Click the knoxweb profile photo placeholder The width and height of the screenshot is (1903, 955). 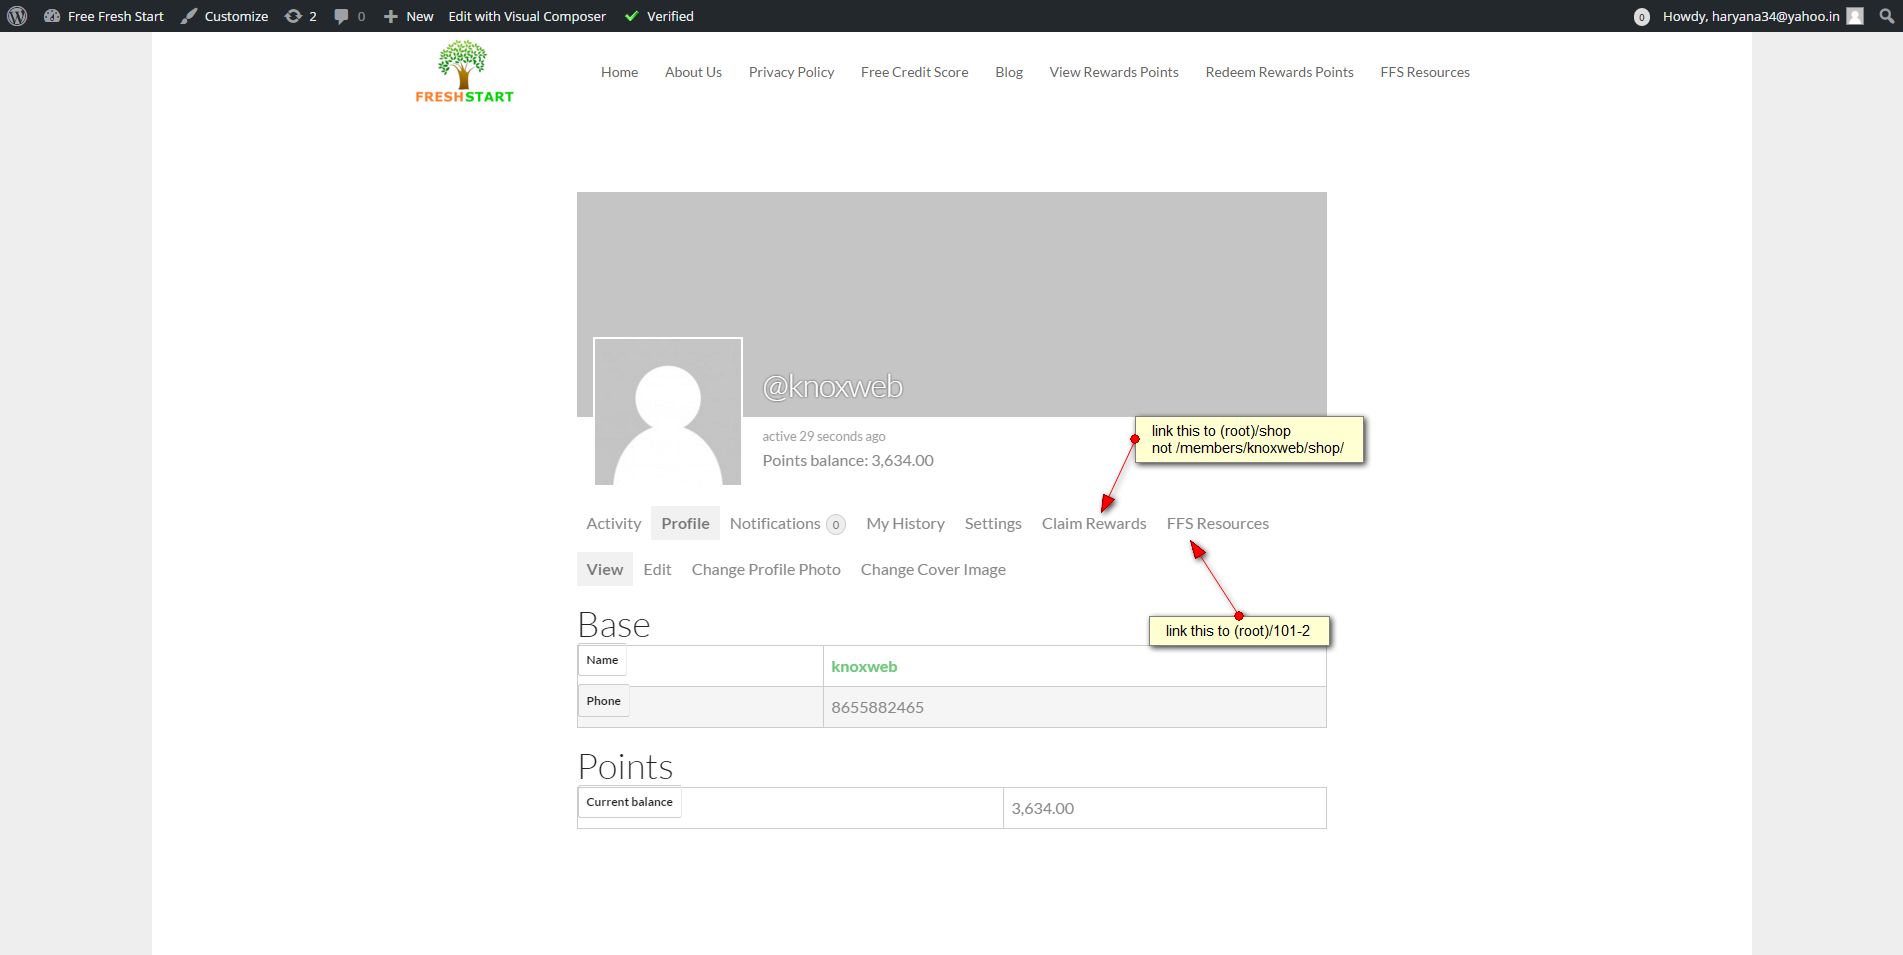(x=668, y=411)
